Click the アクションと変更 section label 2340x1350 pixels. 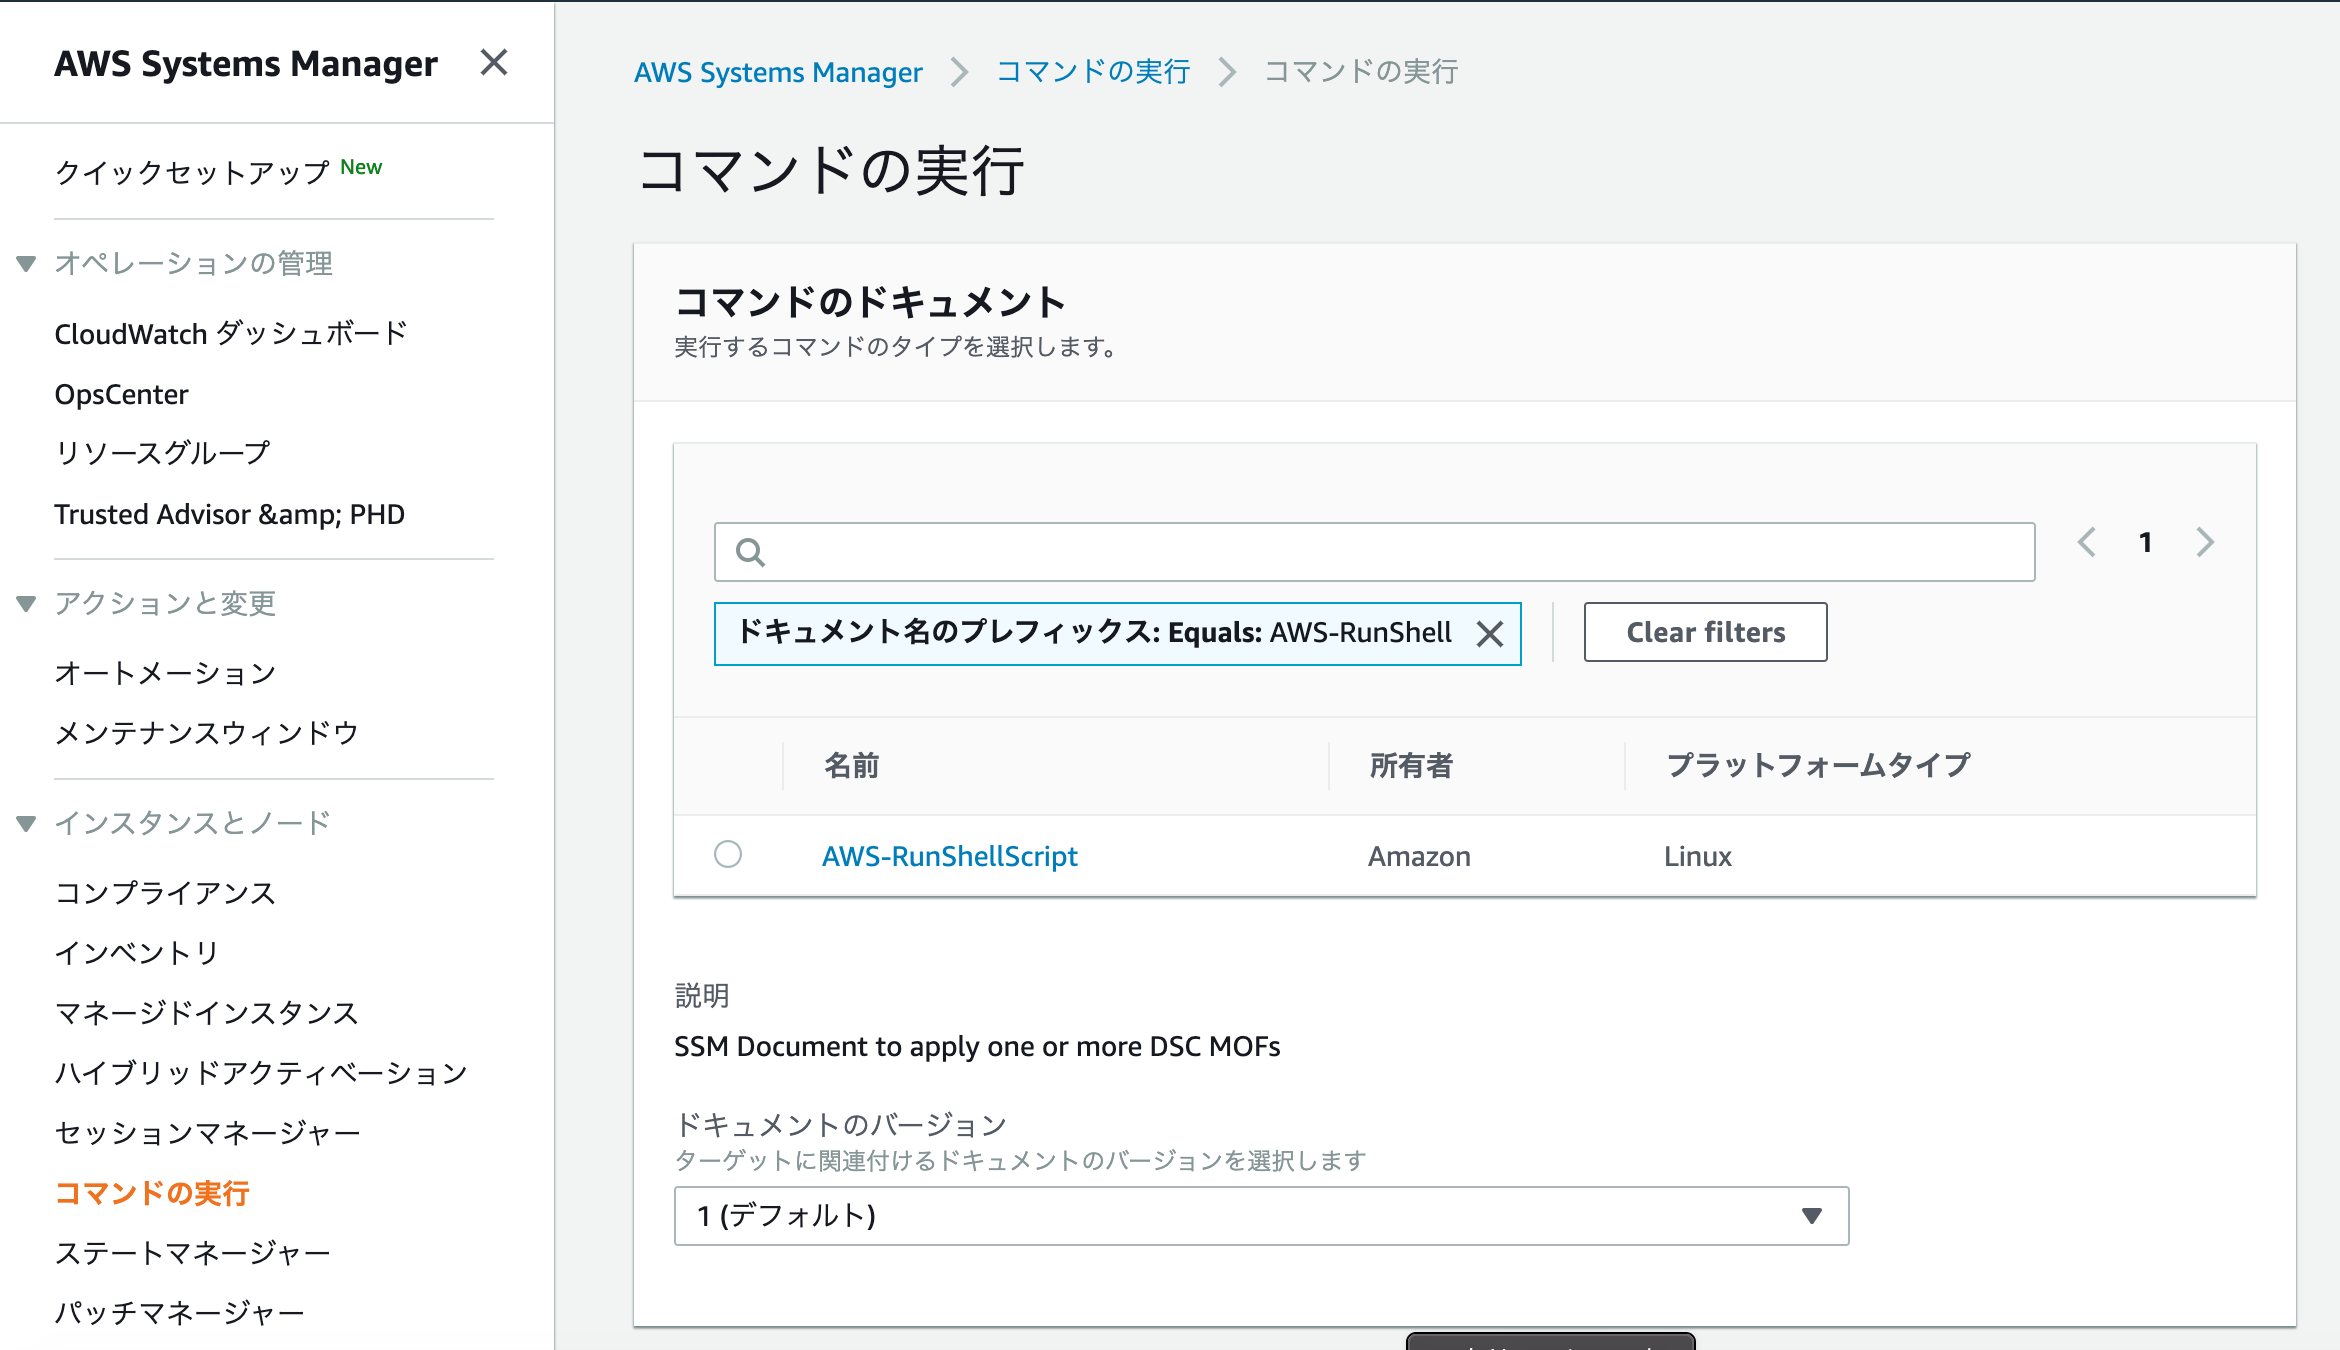pos(166,603)
